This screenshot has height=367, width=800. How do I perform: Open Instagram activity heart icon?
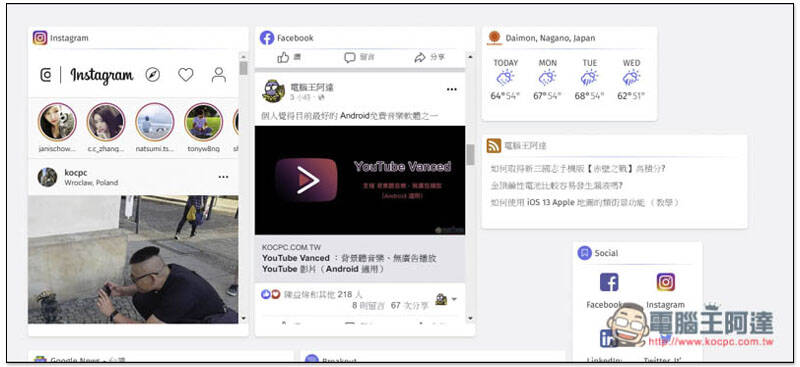point(186,75)
